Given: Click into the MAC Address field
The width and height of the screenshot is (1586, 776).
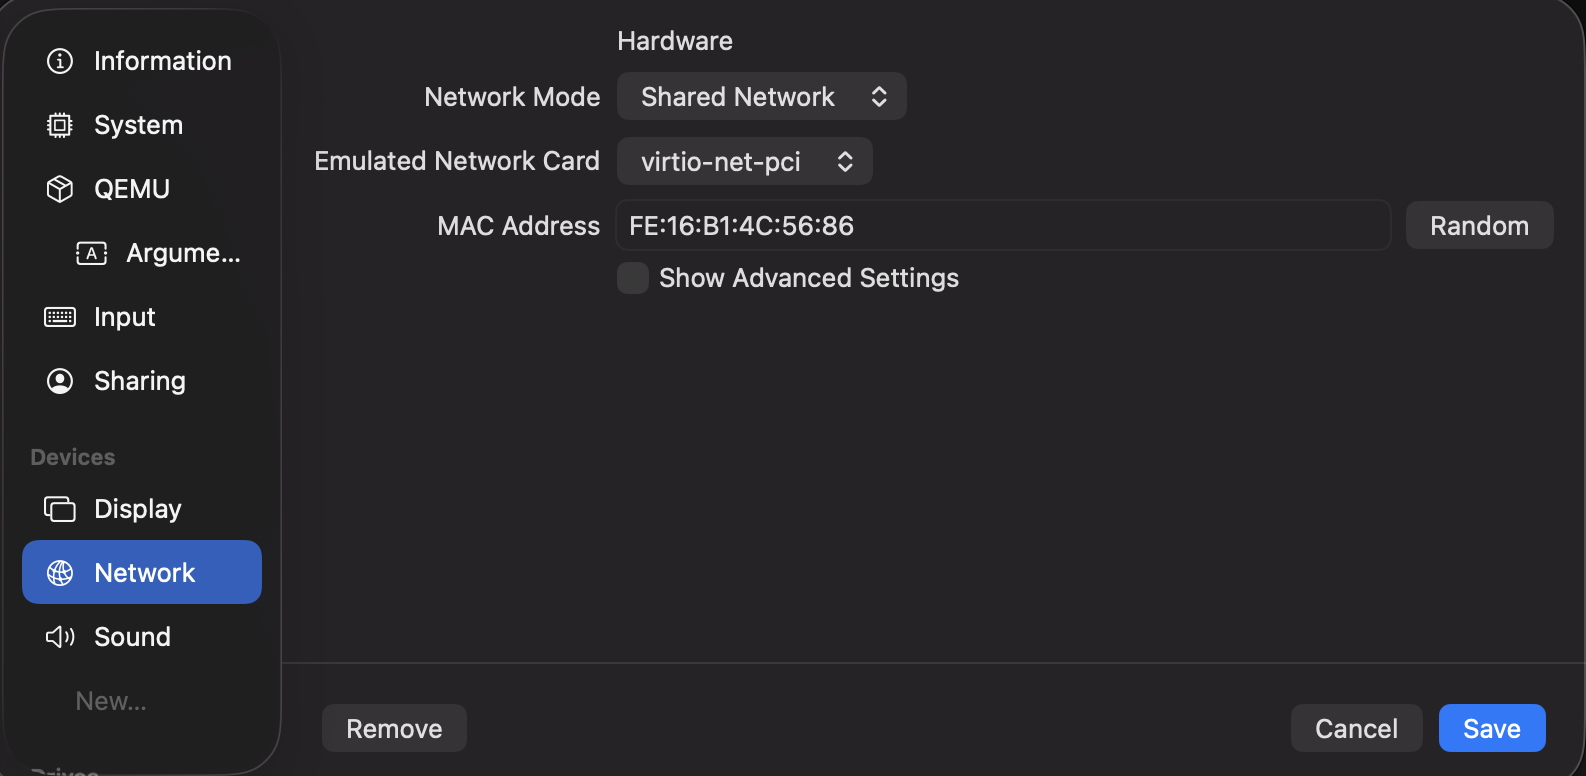Looking at the screenshot, I should [1003, 226].
